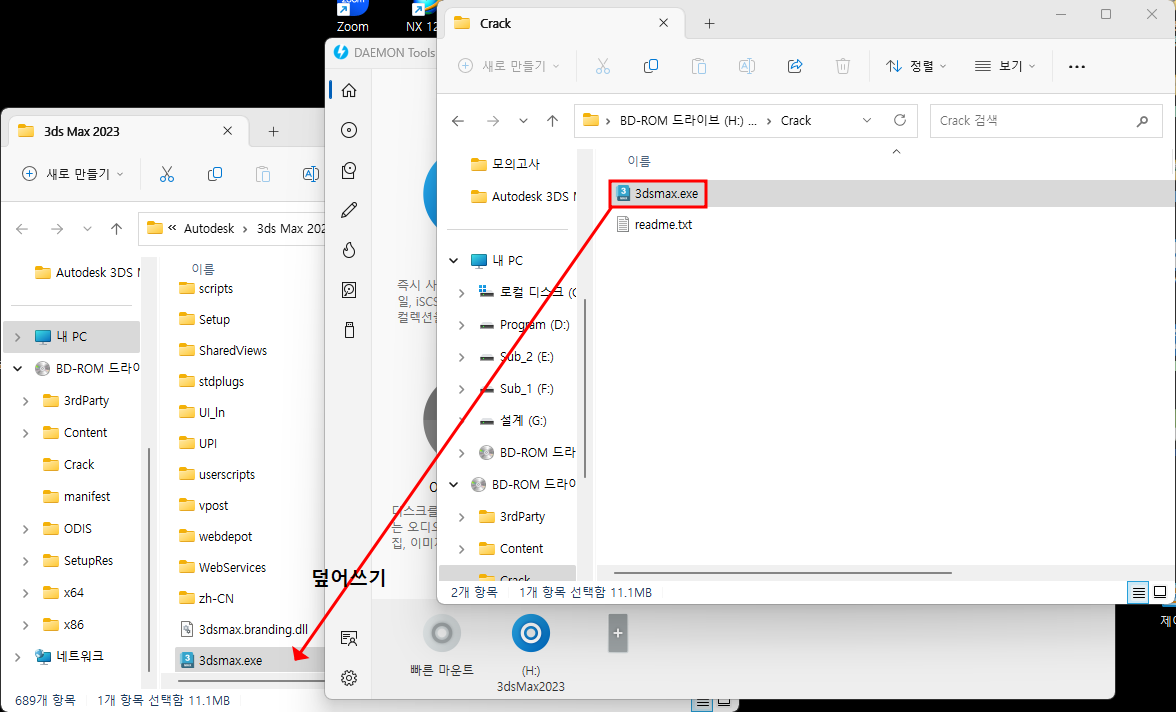Select the 3ds Max 2023 window tab
Screen dimensions: 1176x712
pyautogui.click(x=128, y=131)
